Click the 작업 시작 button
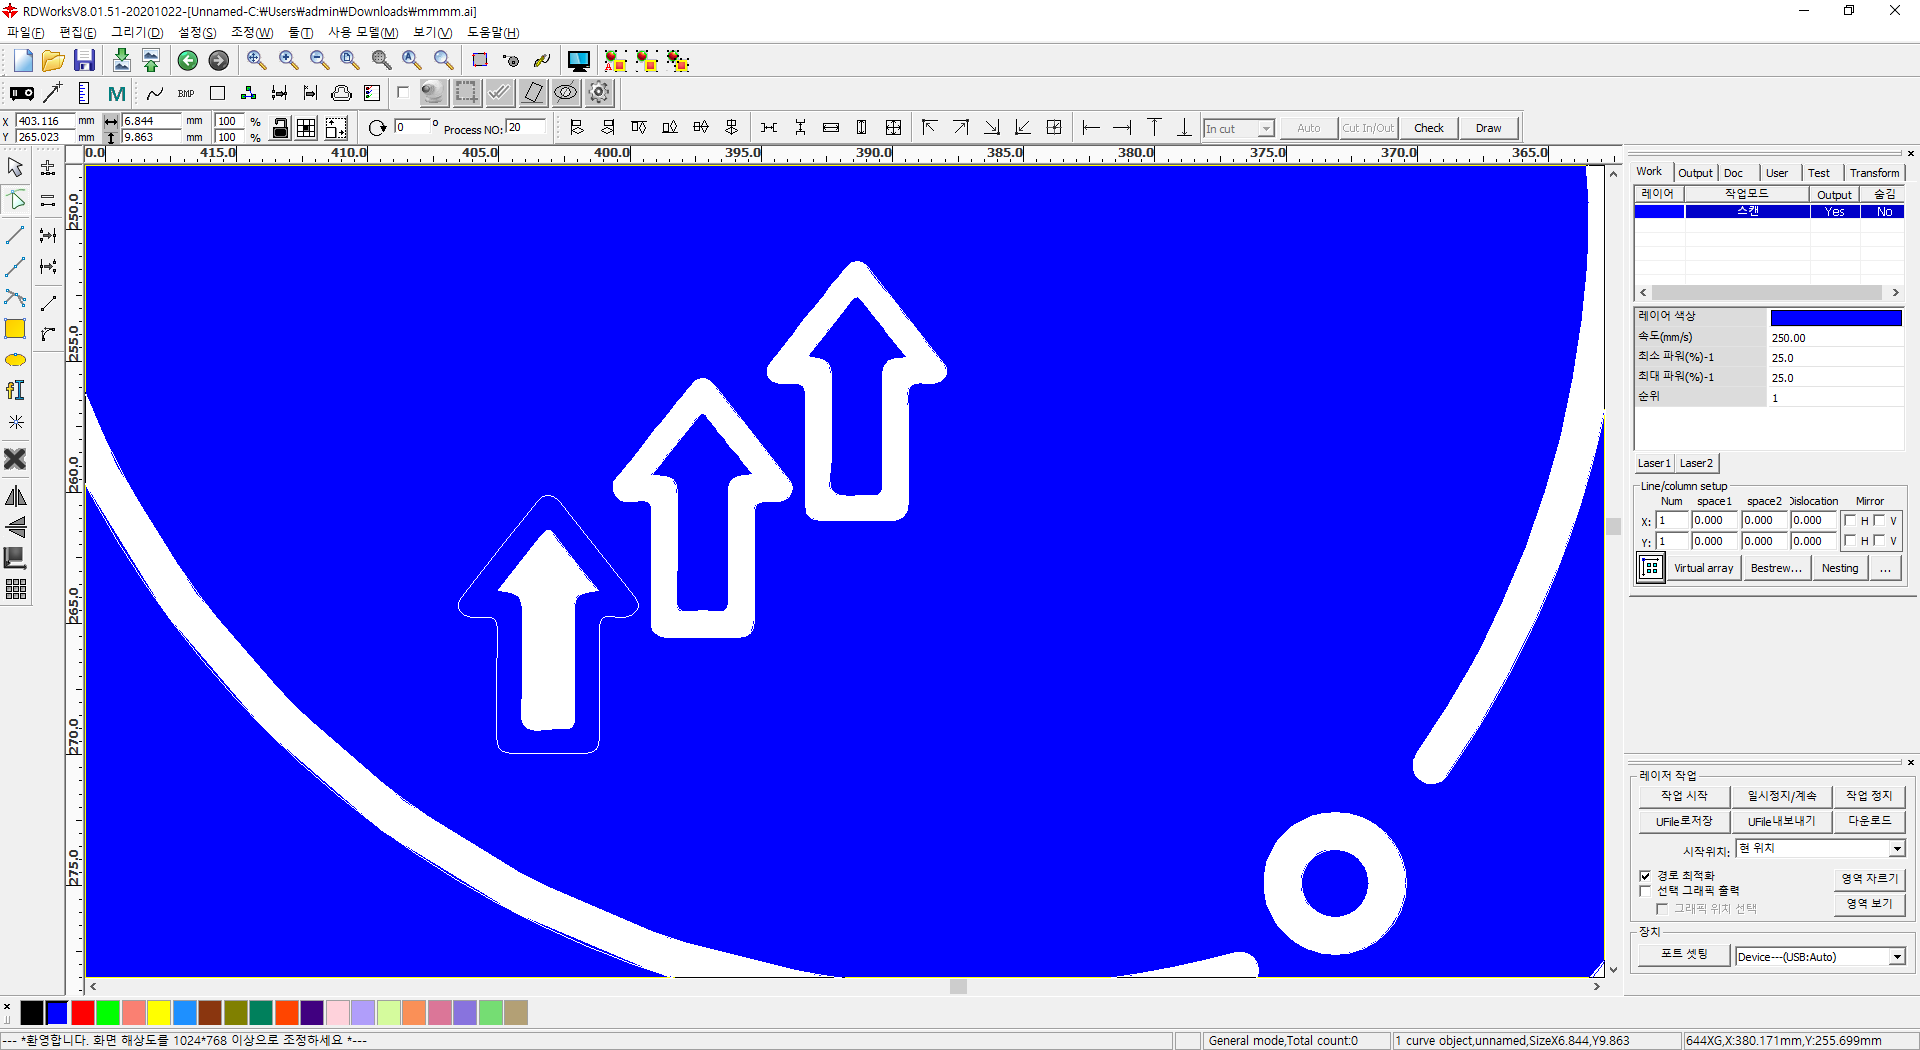The image size is (1920, 1050). [1684, 796]
